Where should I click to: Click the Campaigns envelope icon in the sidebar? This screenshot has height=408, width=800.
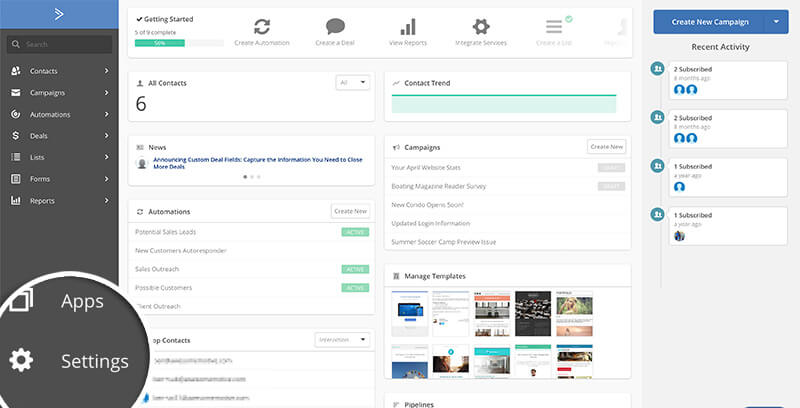coord(16,92)
